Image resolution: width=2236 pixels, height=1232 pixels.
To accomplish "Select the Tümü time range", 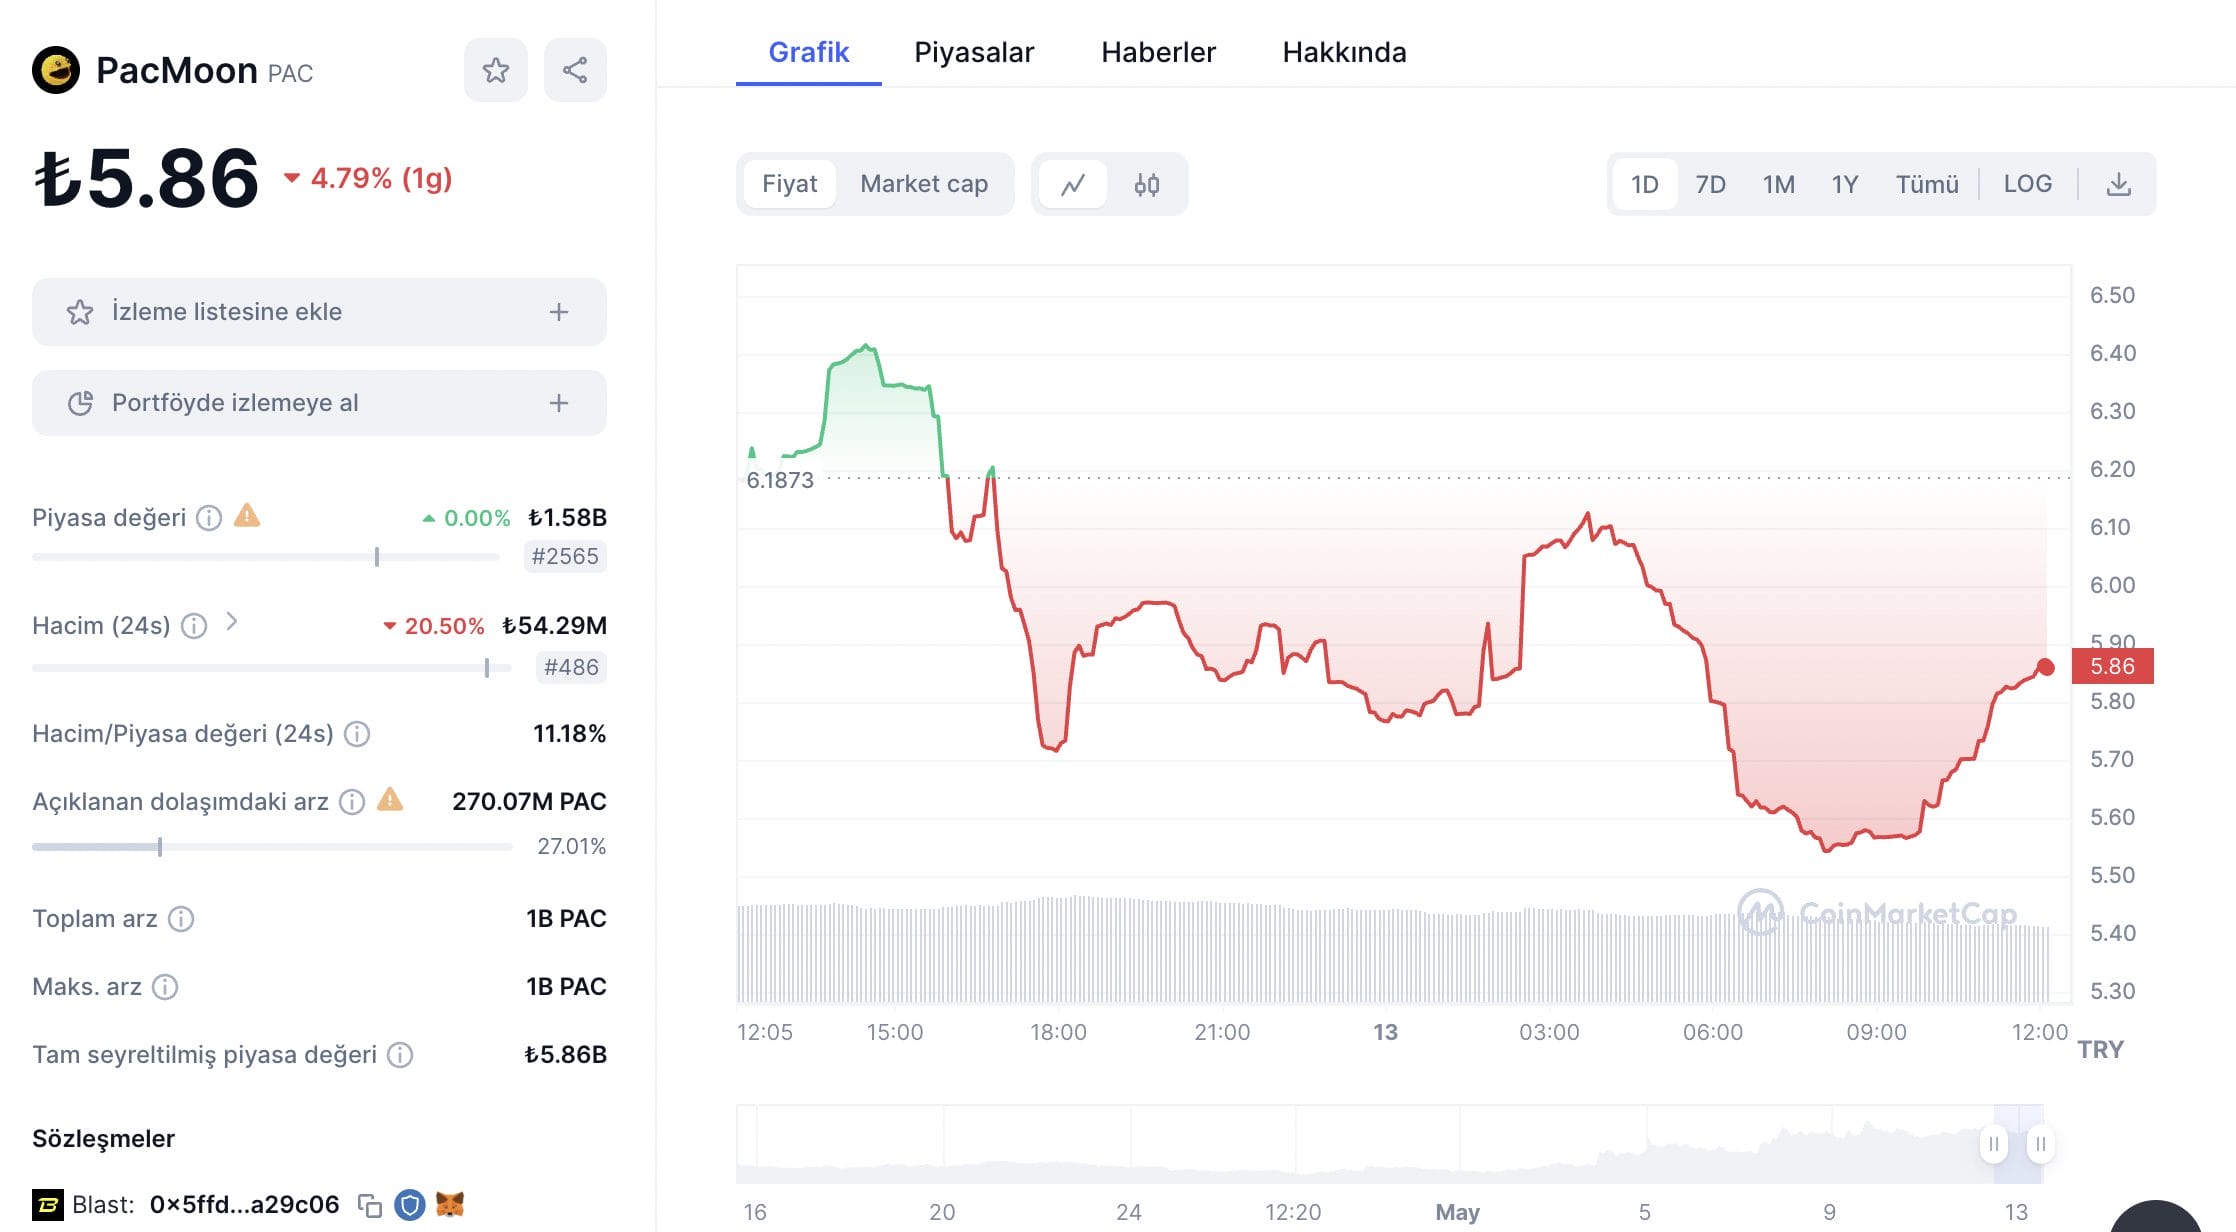I will point(1926,184).
